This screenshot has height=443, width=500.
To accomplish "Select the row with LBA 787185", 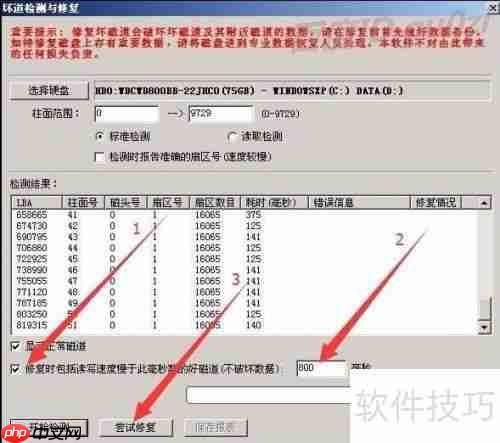I will (245, 303).
